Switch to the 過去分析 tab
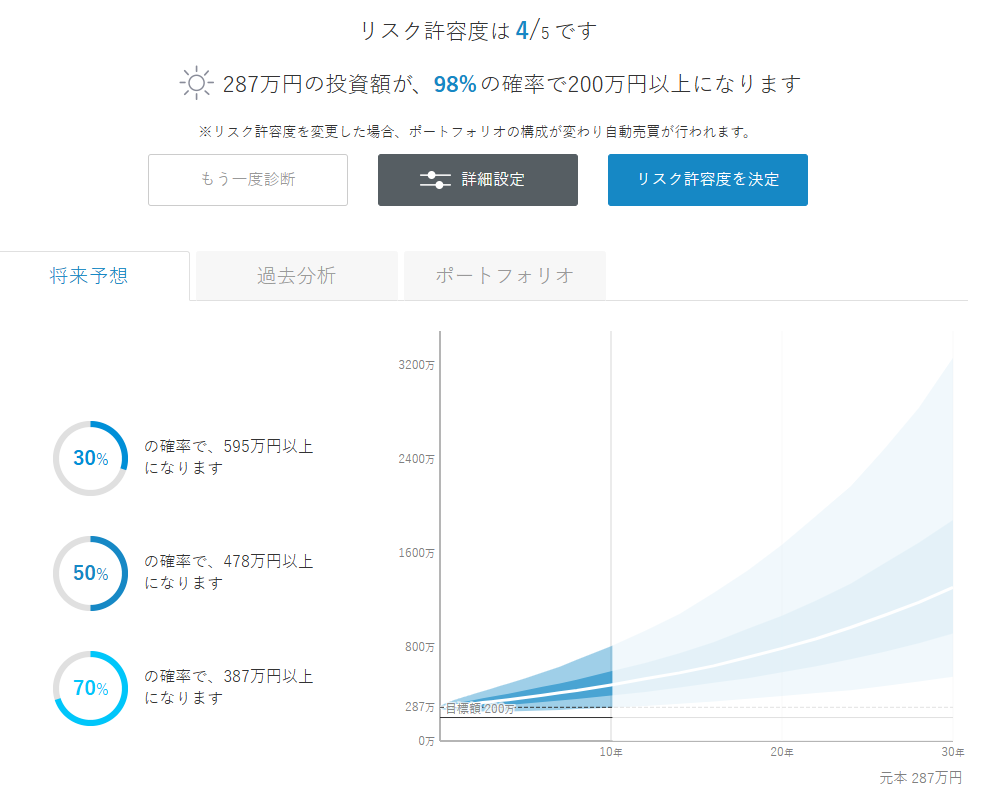Screen dimensions: 985x810 coord(297,276)
